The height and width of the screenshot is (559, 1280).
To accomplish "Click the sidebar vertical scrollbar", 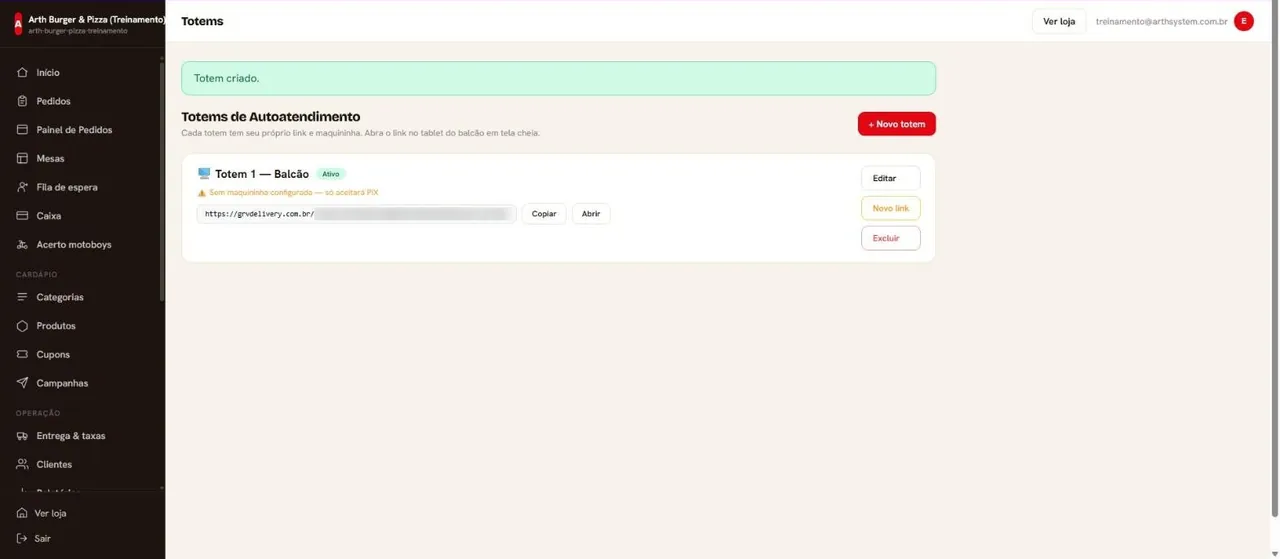I will pyautogui.click(x=162, y=180).
